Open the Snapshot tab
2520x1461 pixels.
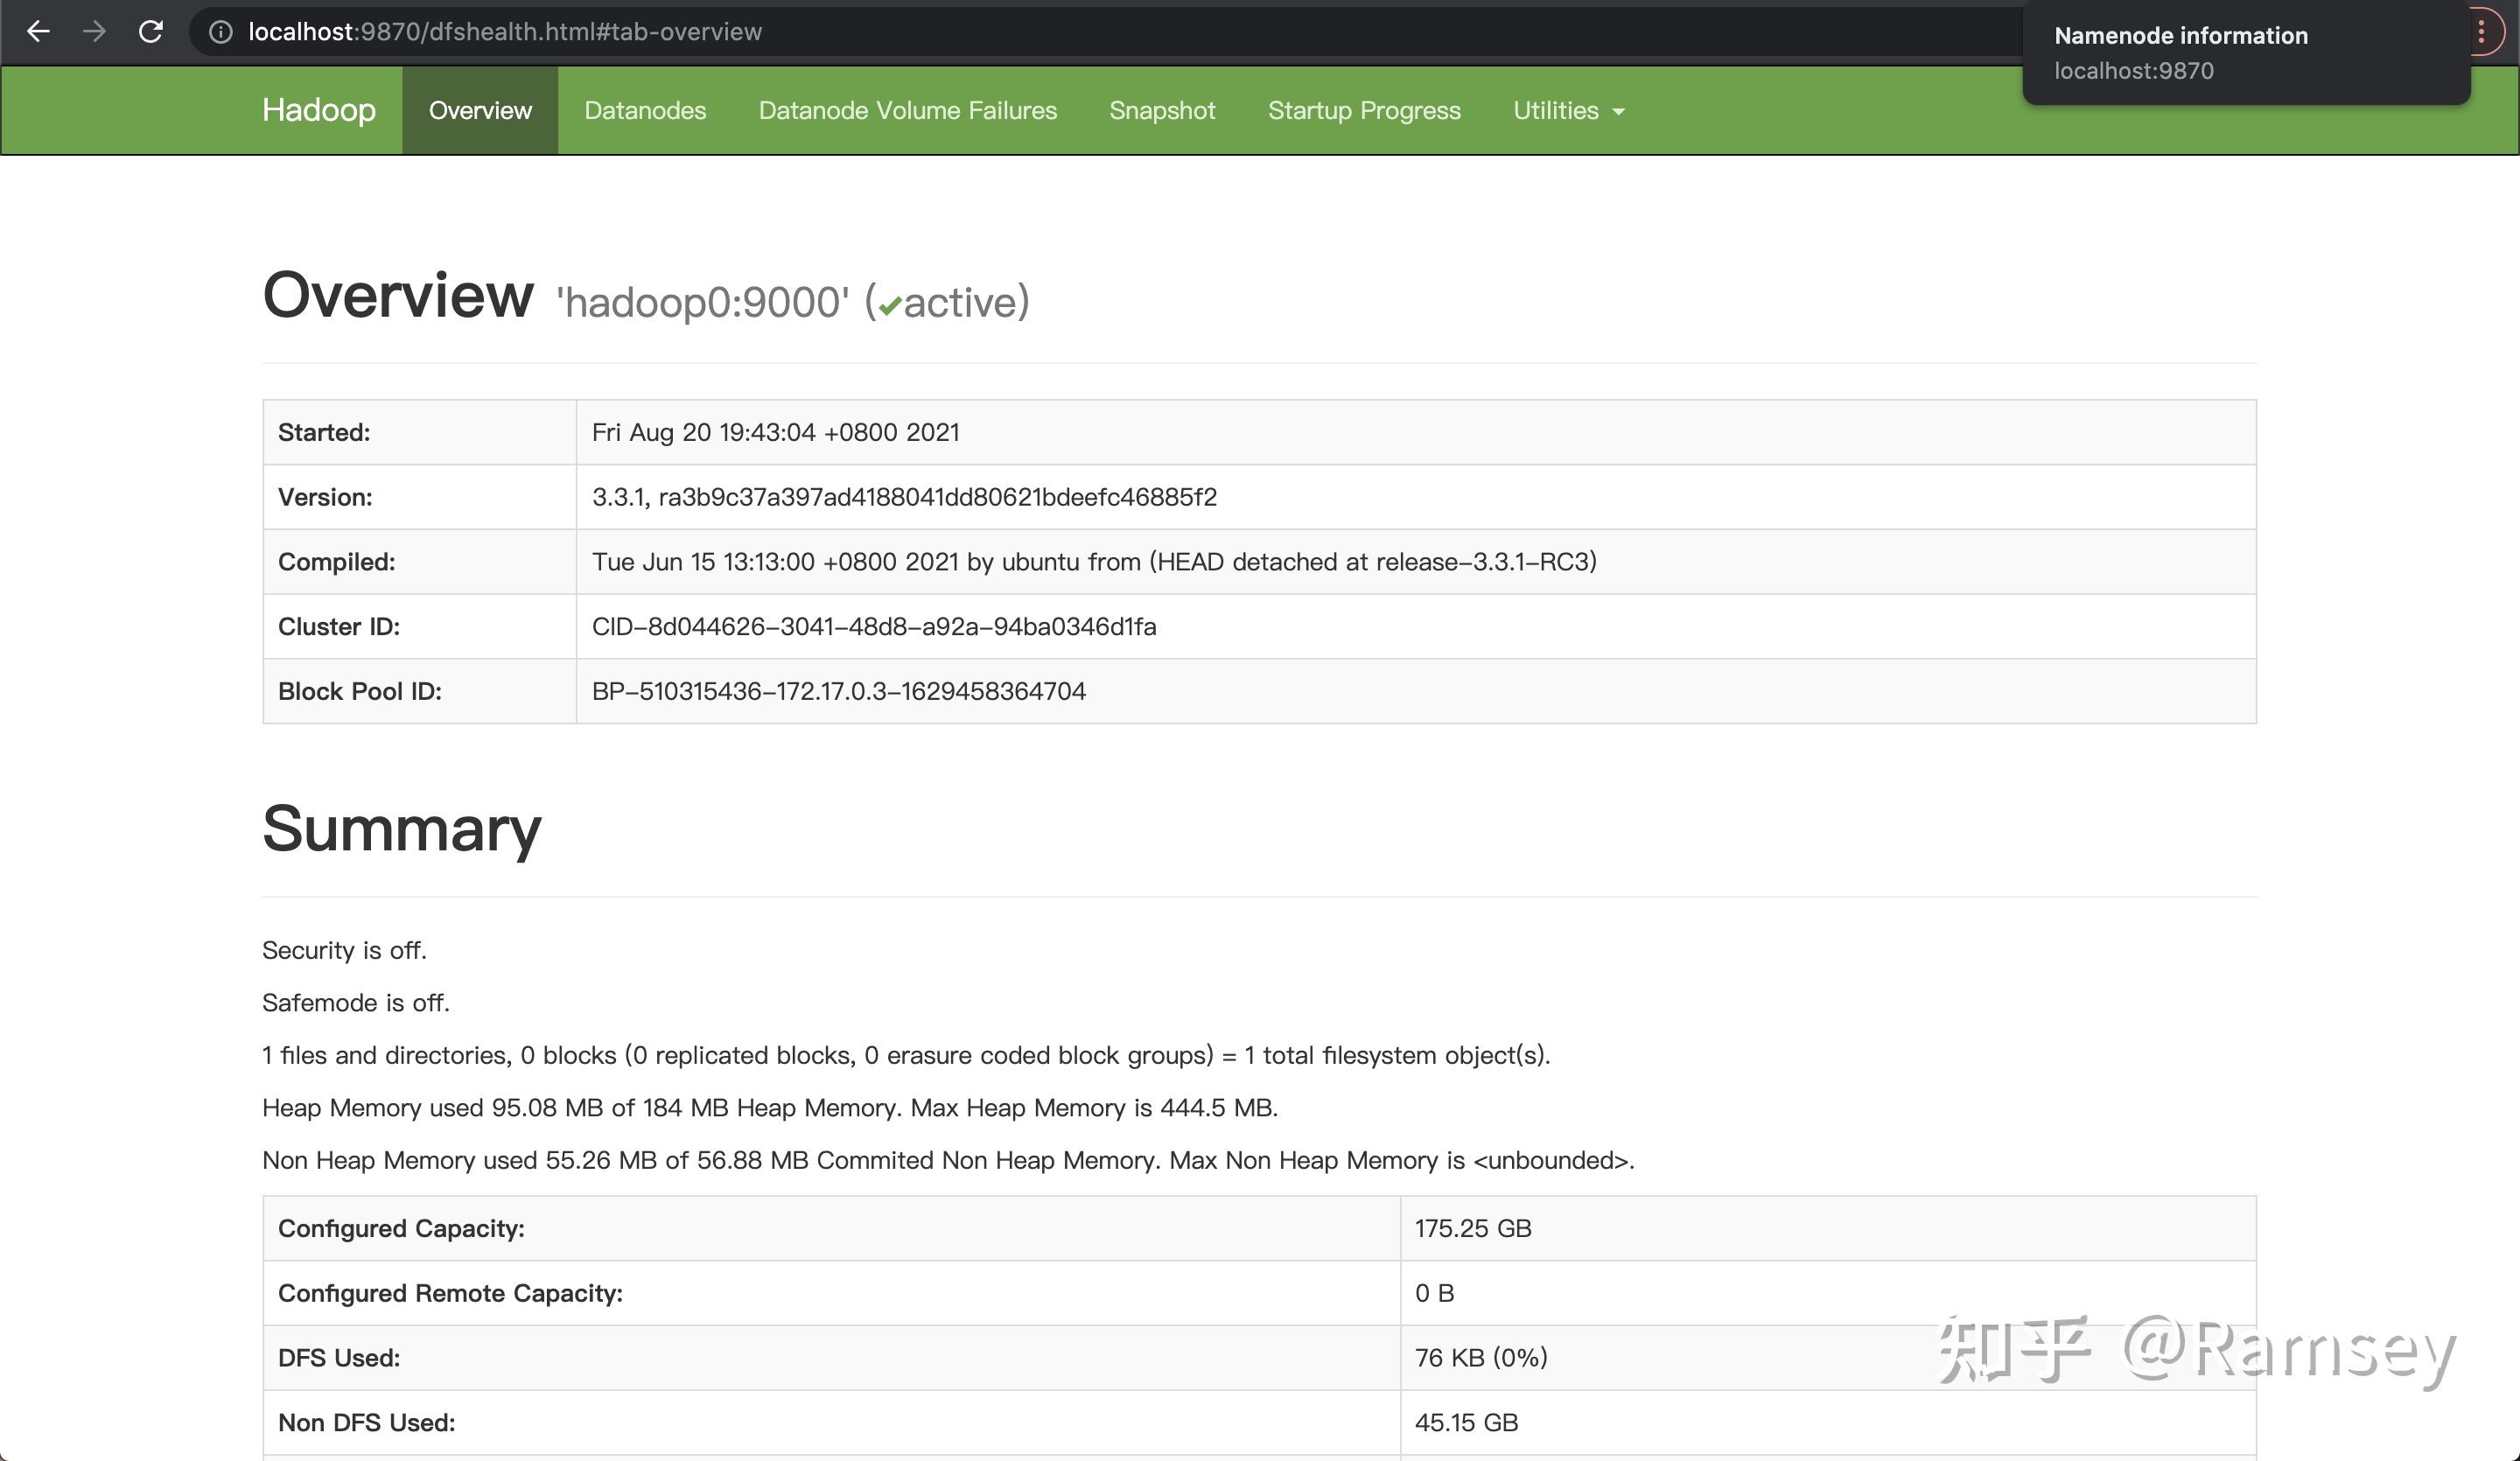click(1162, 110)
